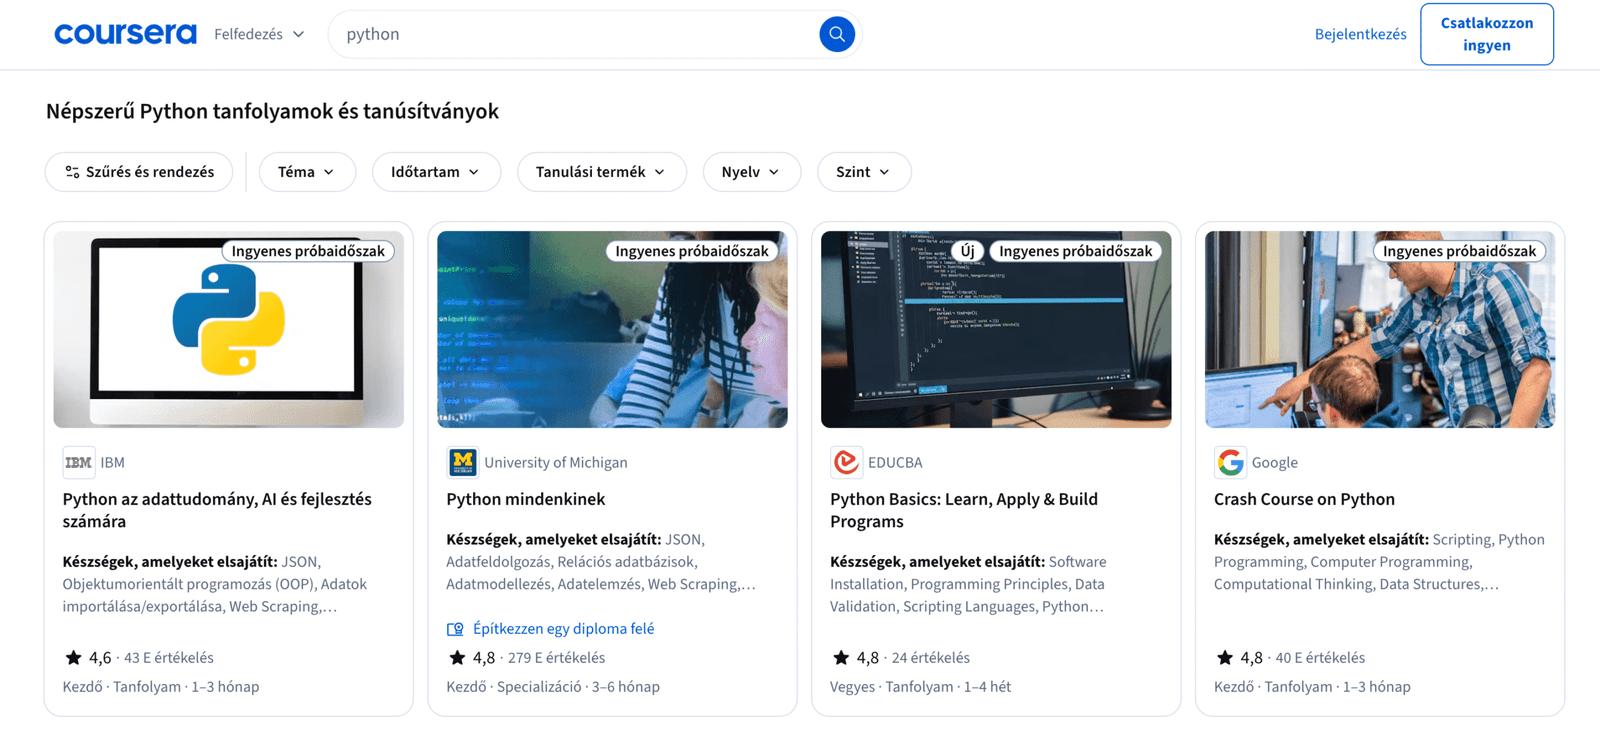Screen dimensions: 1600x731
Task: Open Szűrés és rendezés filter panel
Action: 139,172
